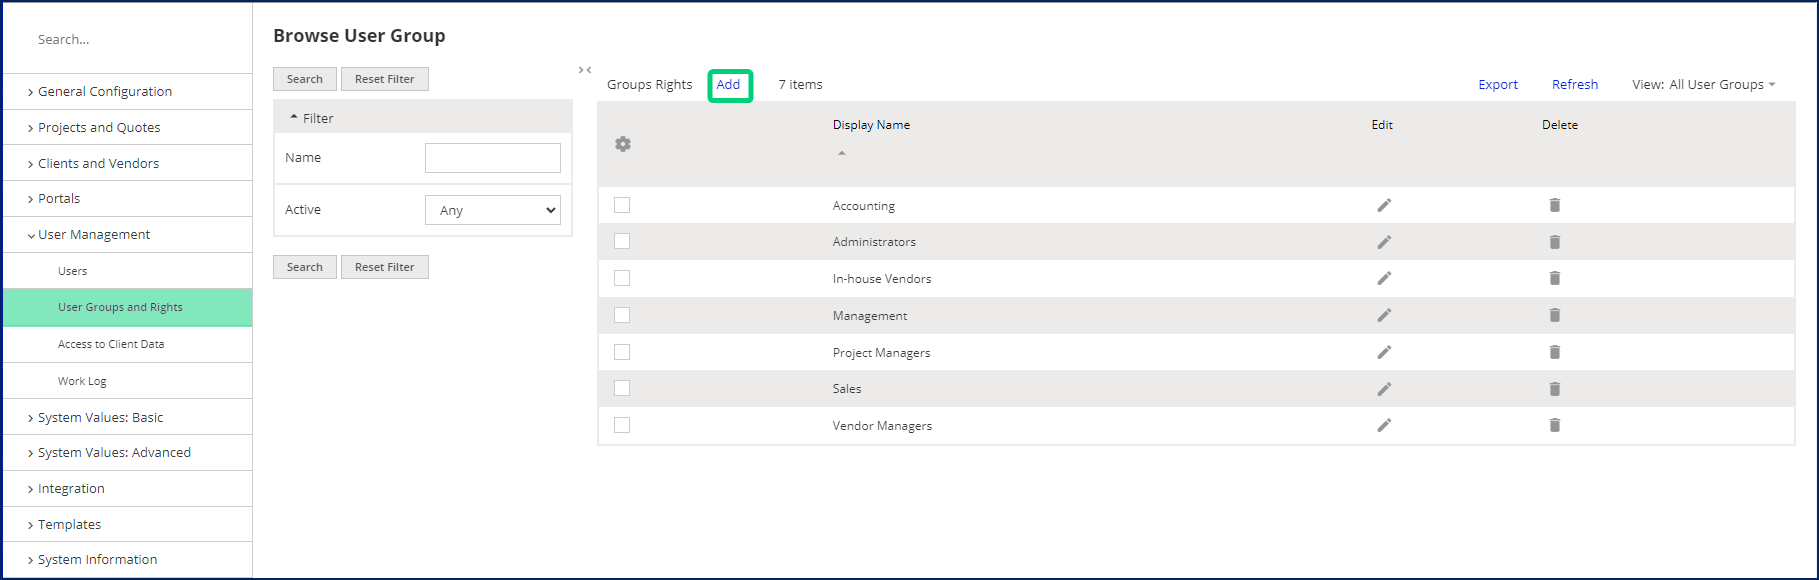Viewport: 1819px width, 580px height.
Task: Click the Export link
Action: pyautogui.click(x=1498, y=85)
